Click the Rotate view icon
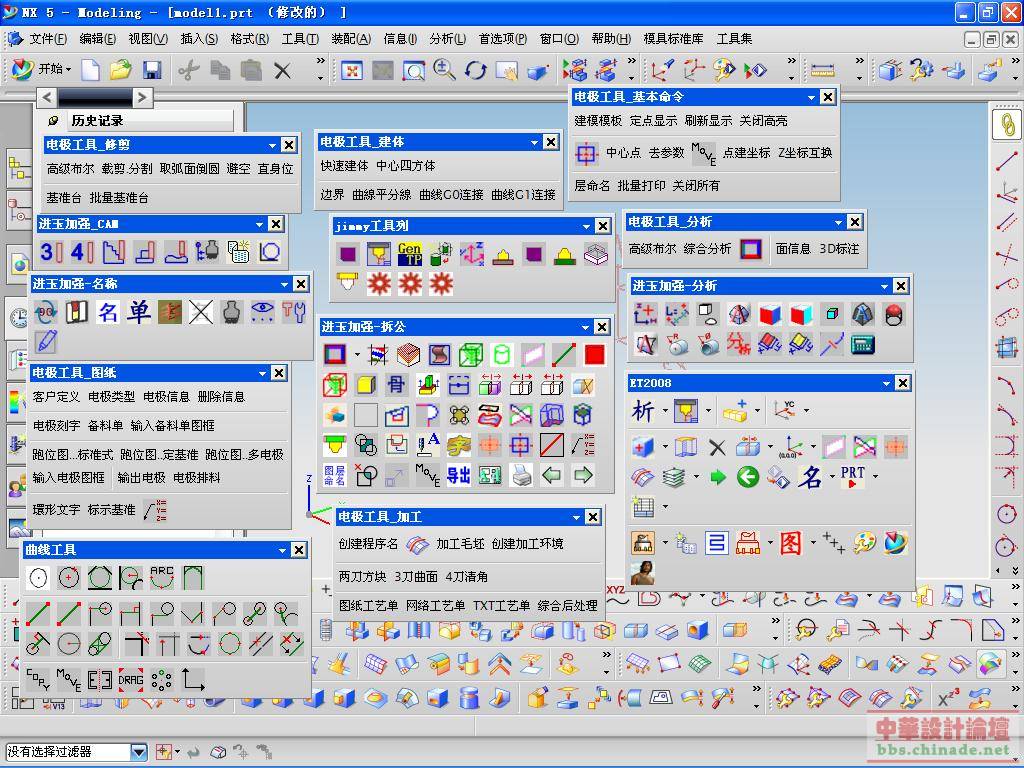1024x768 pixels. pyautogui.click(x=475, y=70)
